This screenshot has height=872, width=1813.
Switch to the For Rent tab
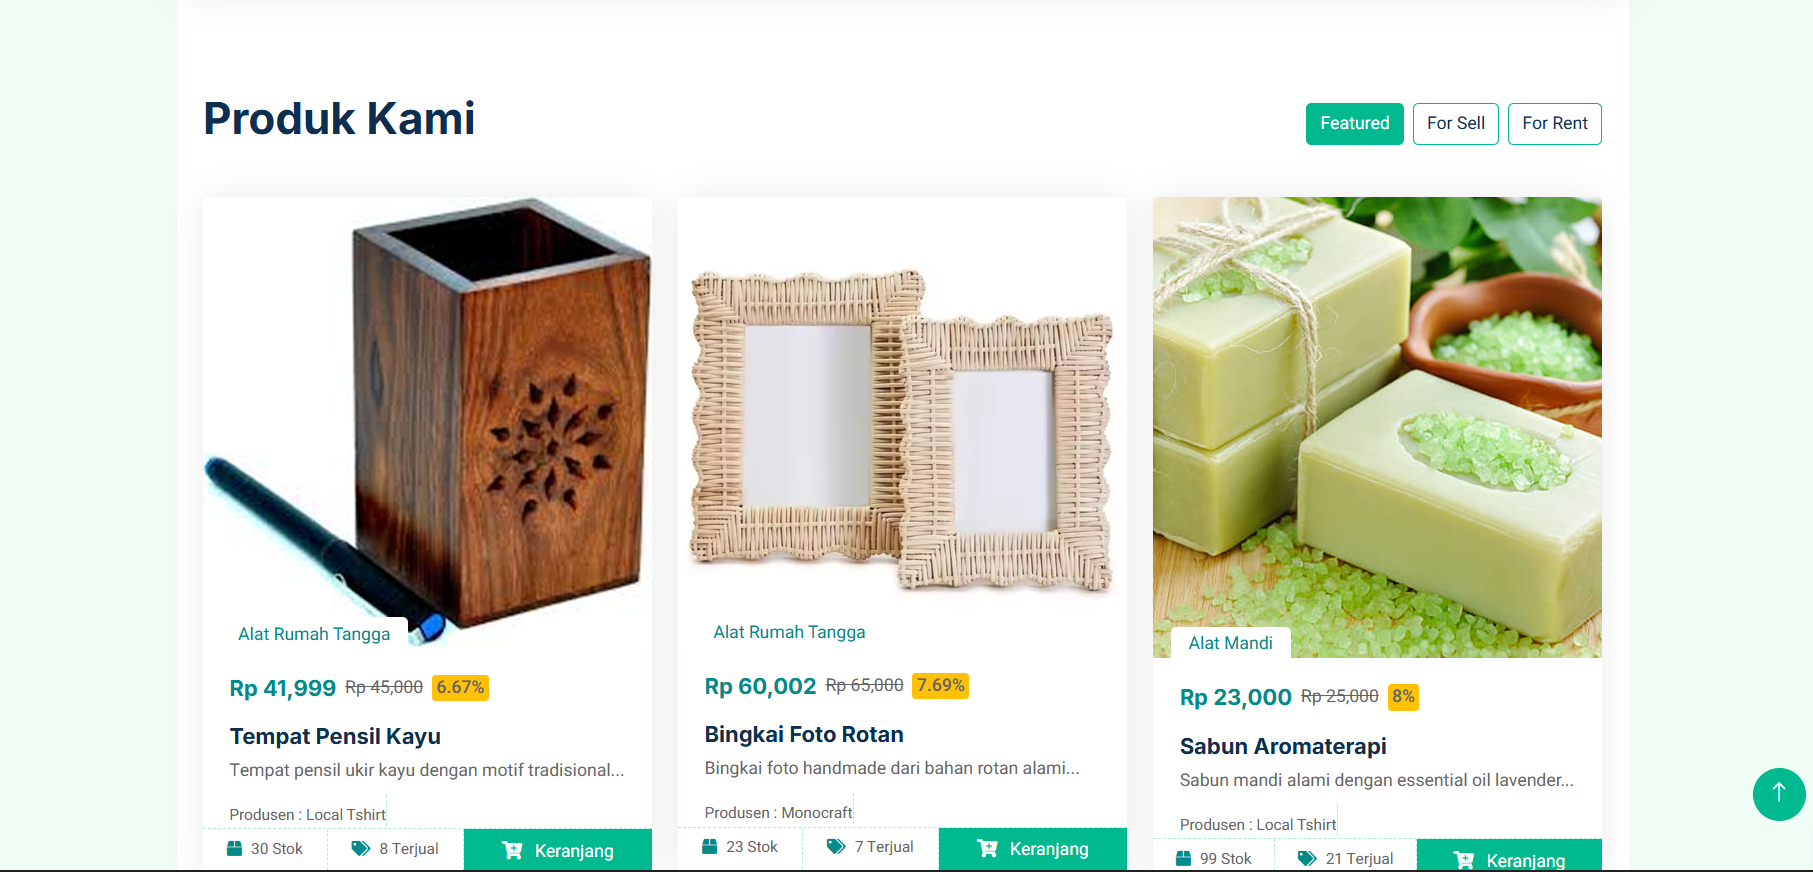[1554, 124]
